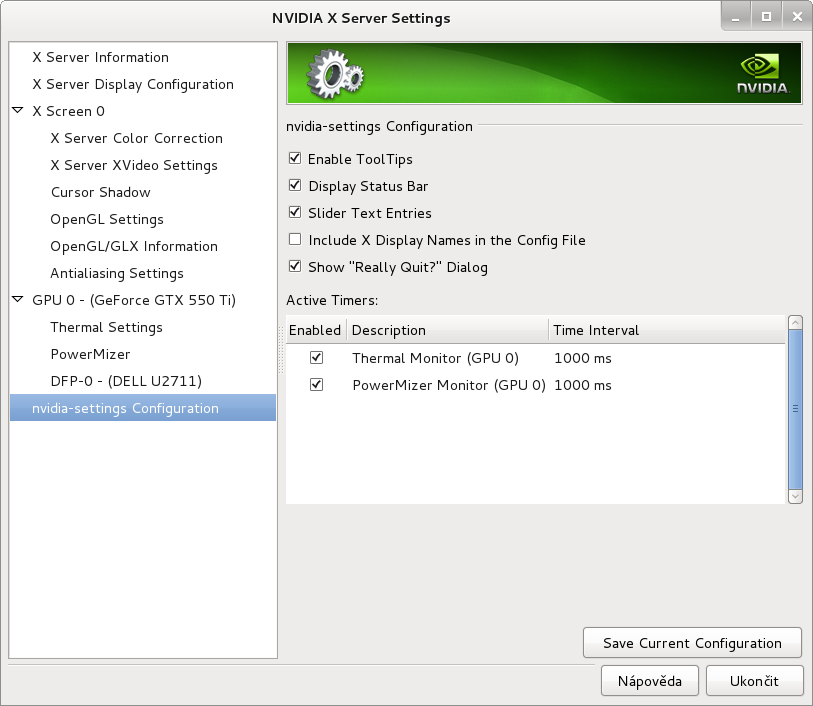Click the timers list scroll up arrow

click(795, 322)
